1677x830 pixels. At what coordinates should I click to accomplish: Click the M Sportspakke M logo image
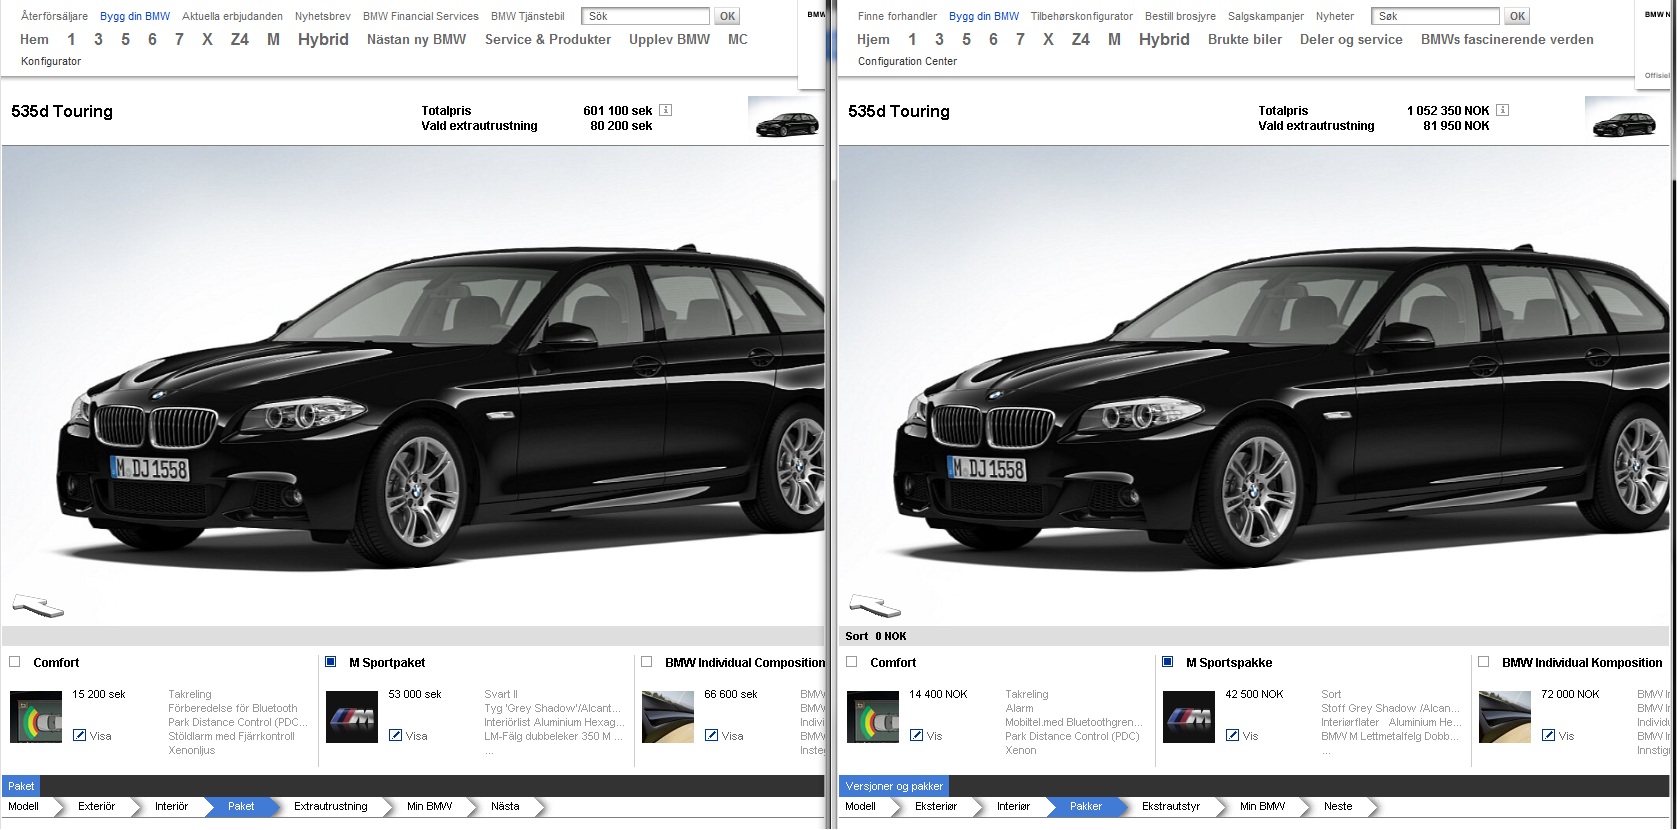1189,716
